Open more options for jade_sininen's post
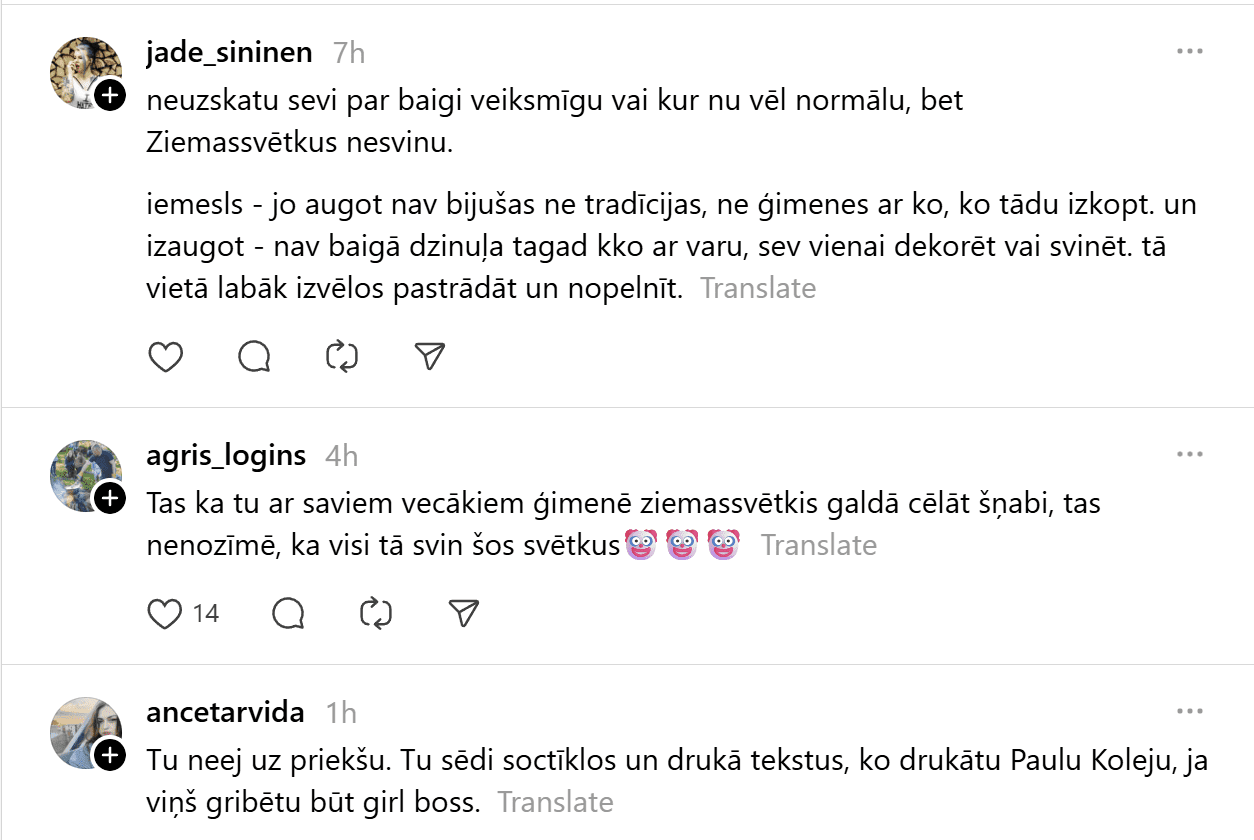Screen dimensions: 1254x840 pos(1189,52)
